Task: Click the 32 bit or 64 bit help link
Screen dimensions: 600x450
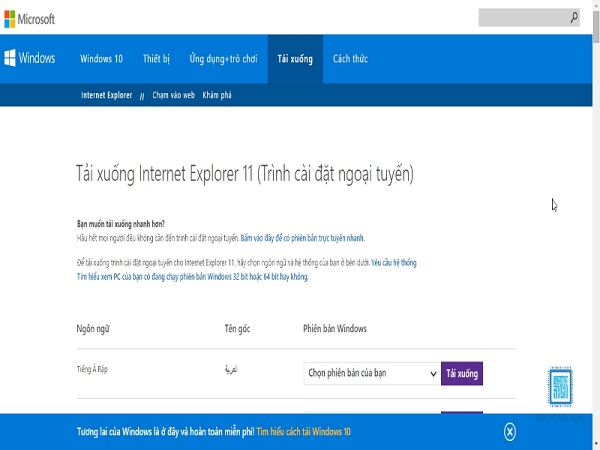Action: 192,276
